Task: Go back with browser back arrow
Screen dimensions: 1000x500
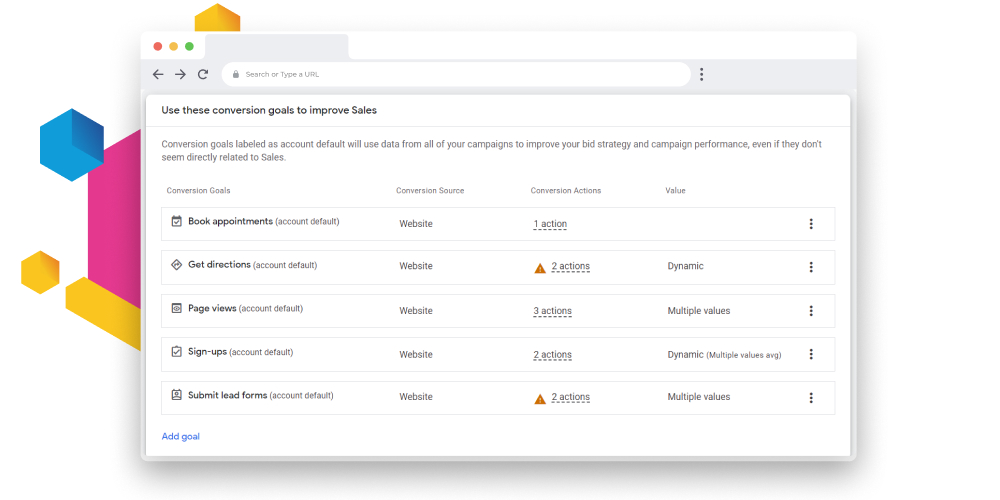Action: (x=158, y=74)
